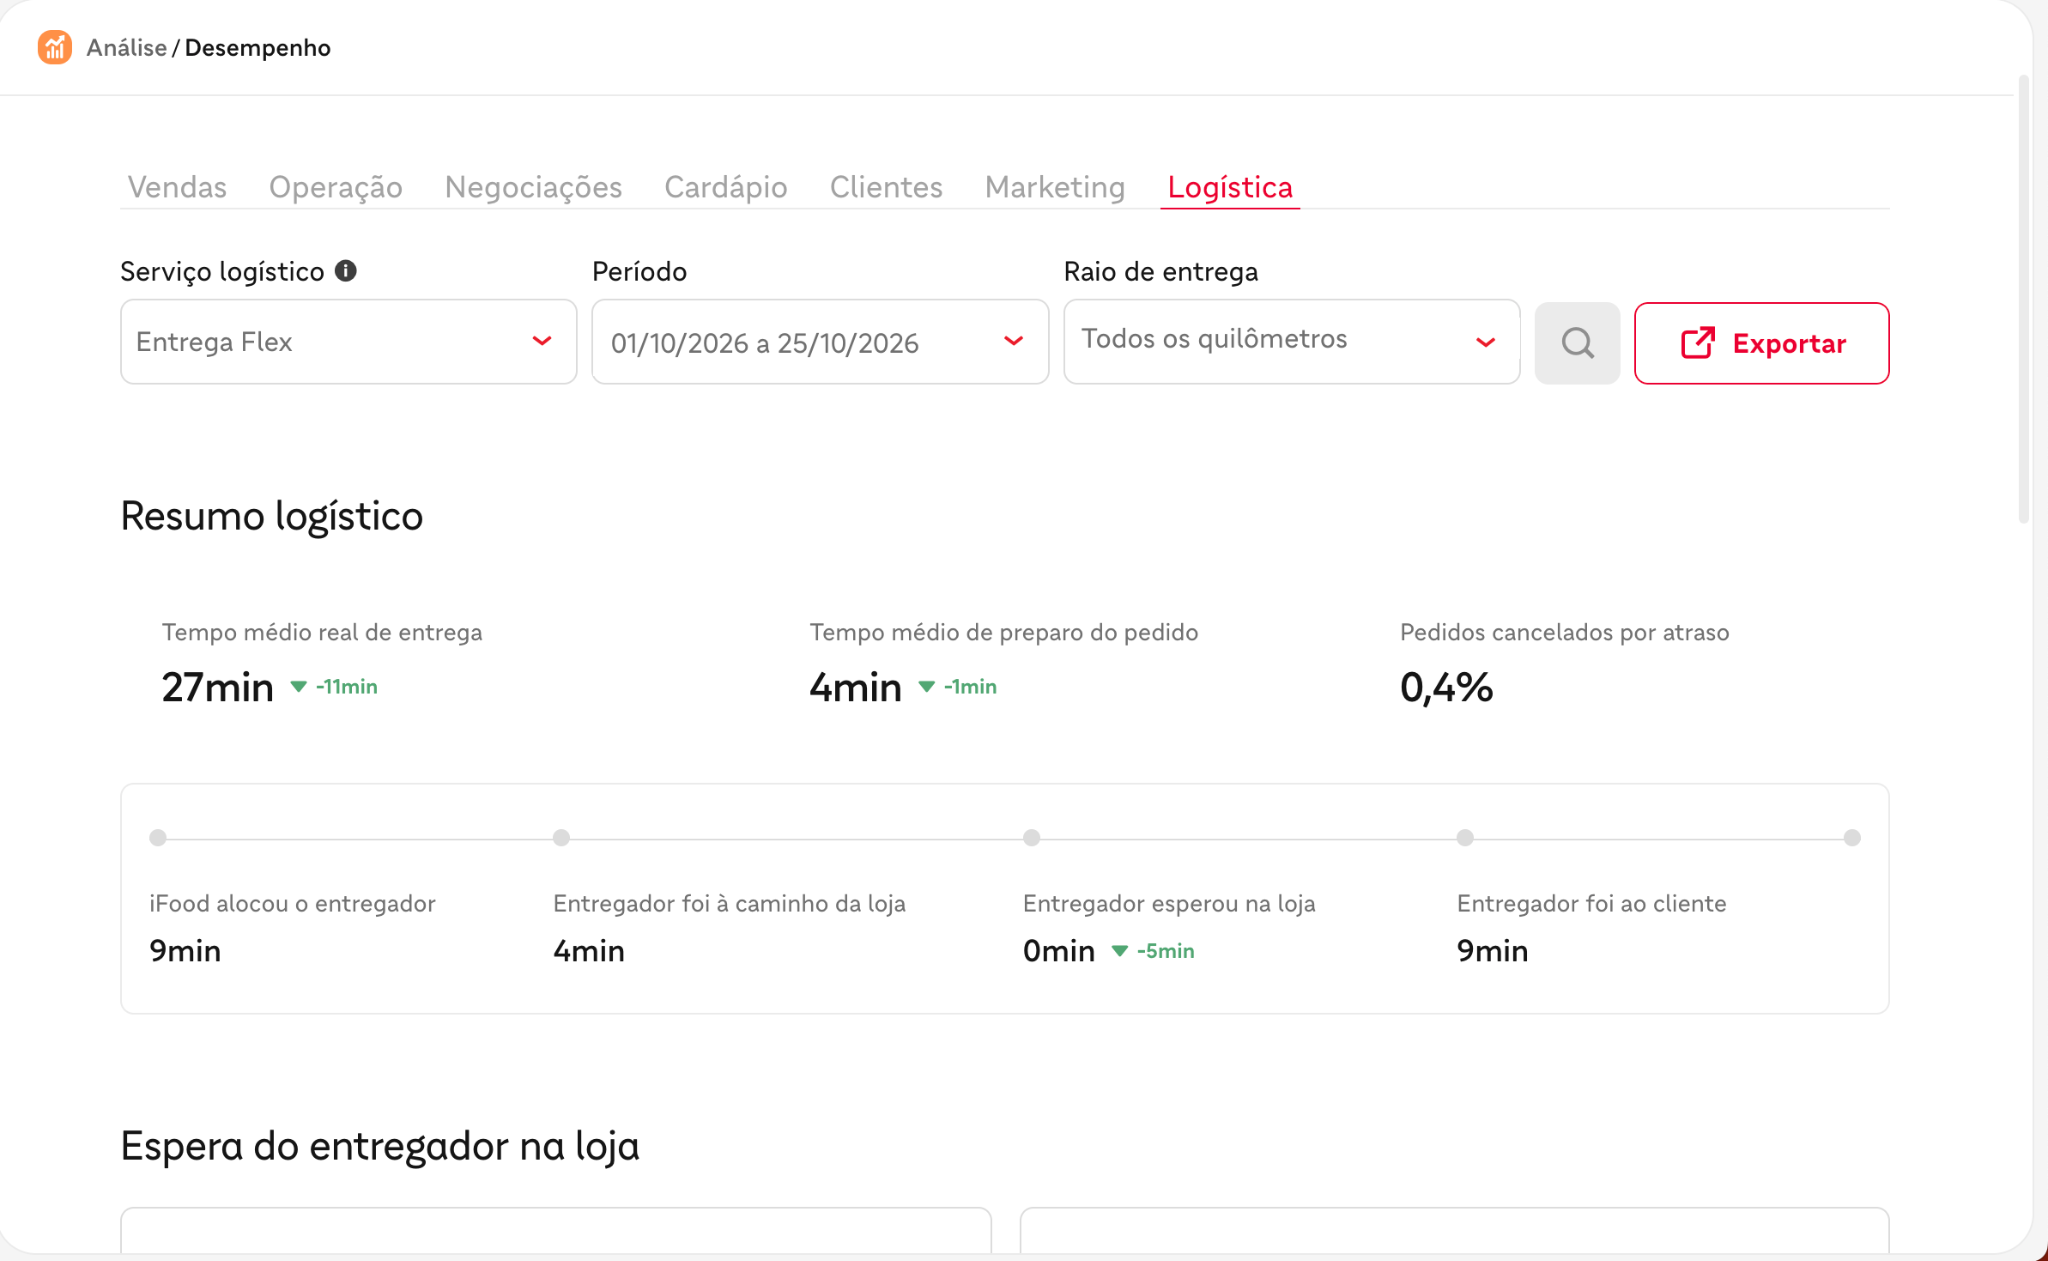Click the iFood alocou o entregador label
Screen dimensions: 2048x1261
(x=292, y=903)
